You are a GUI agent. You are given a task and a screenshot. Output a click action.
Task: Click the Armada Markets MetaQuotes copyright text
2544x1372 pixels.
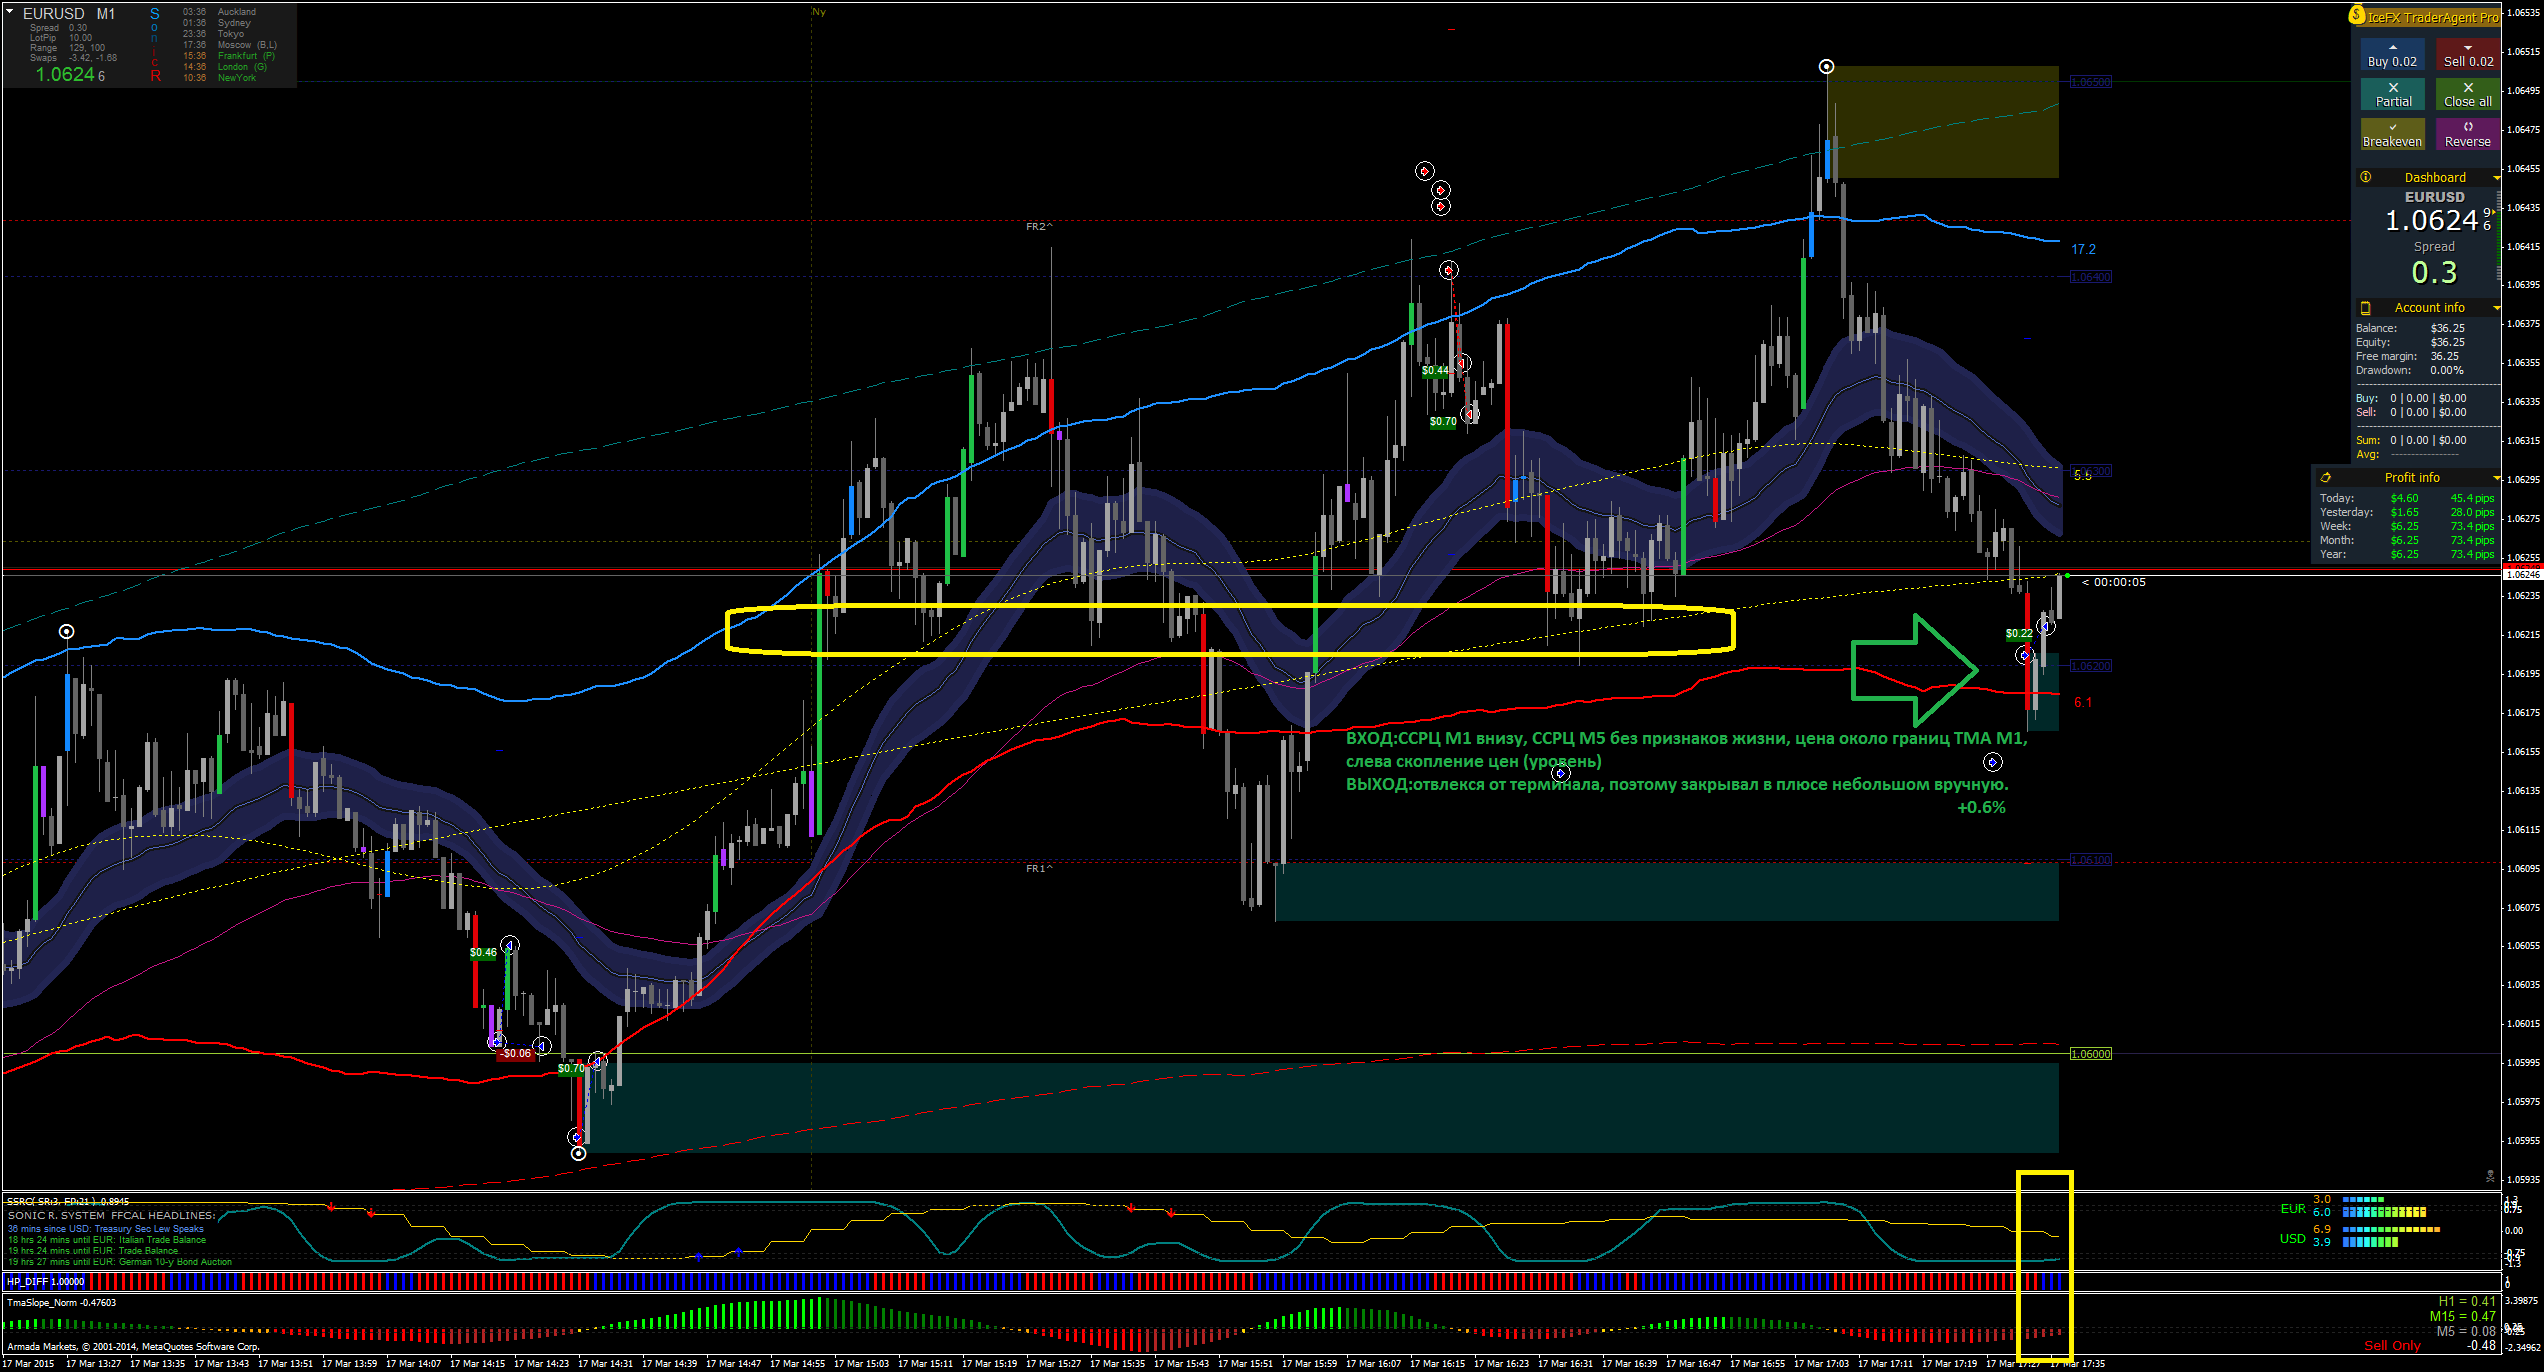[134, 1347]
